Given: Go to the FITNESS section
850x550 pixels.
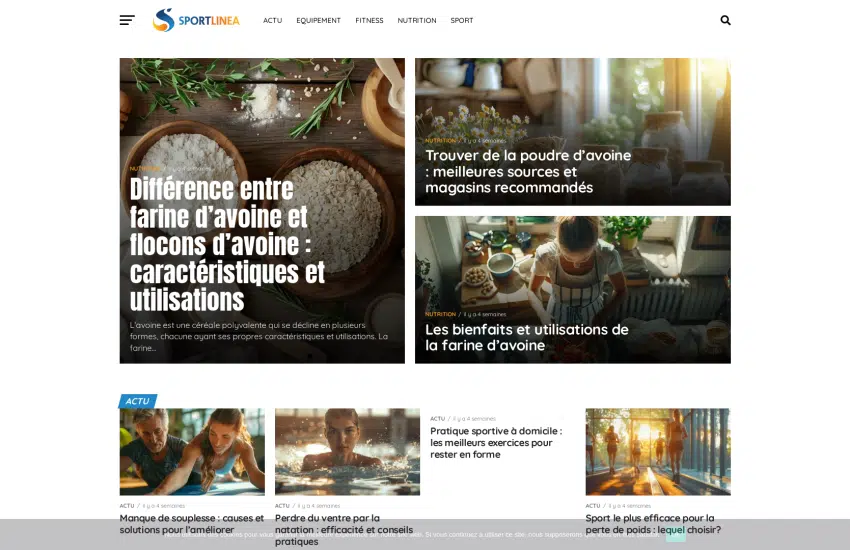Looking at the screenshot, I should click(369, 20).
